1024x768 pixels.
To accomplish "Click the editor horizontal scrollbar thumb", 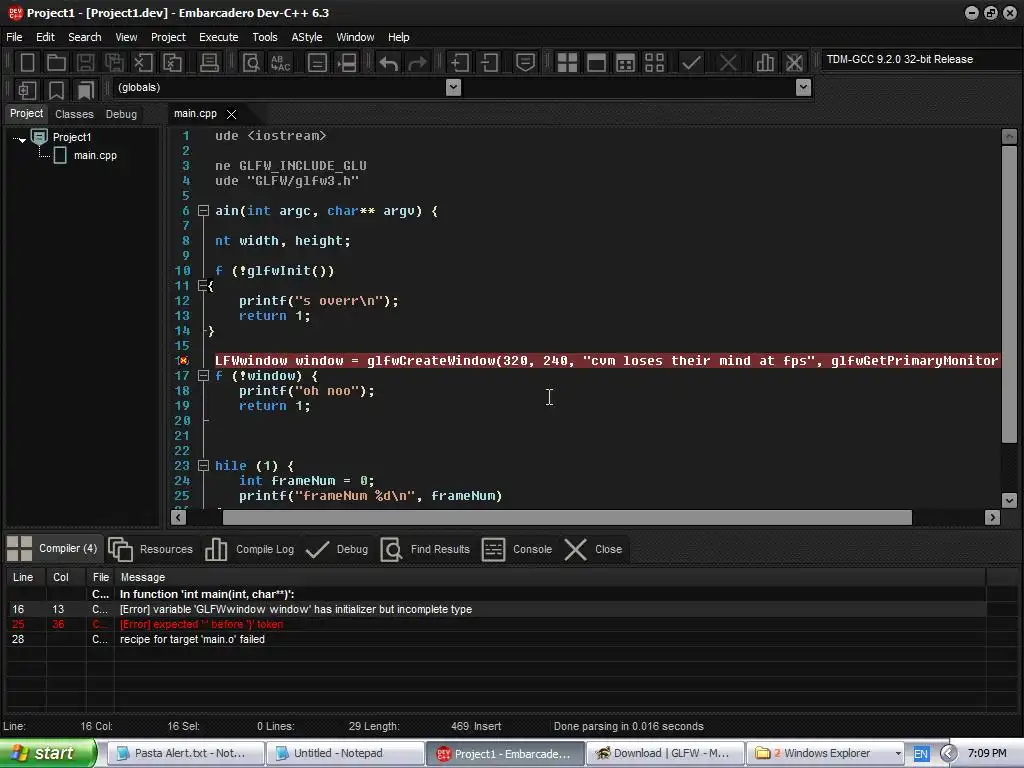I will 567,518.
